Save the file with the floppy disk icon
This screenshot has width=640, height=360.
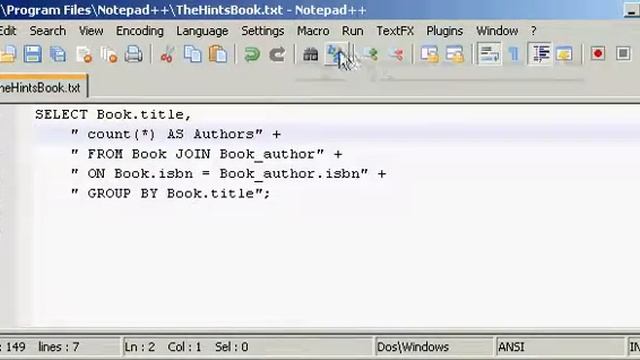tap(32, 54)
